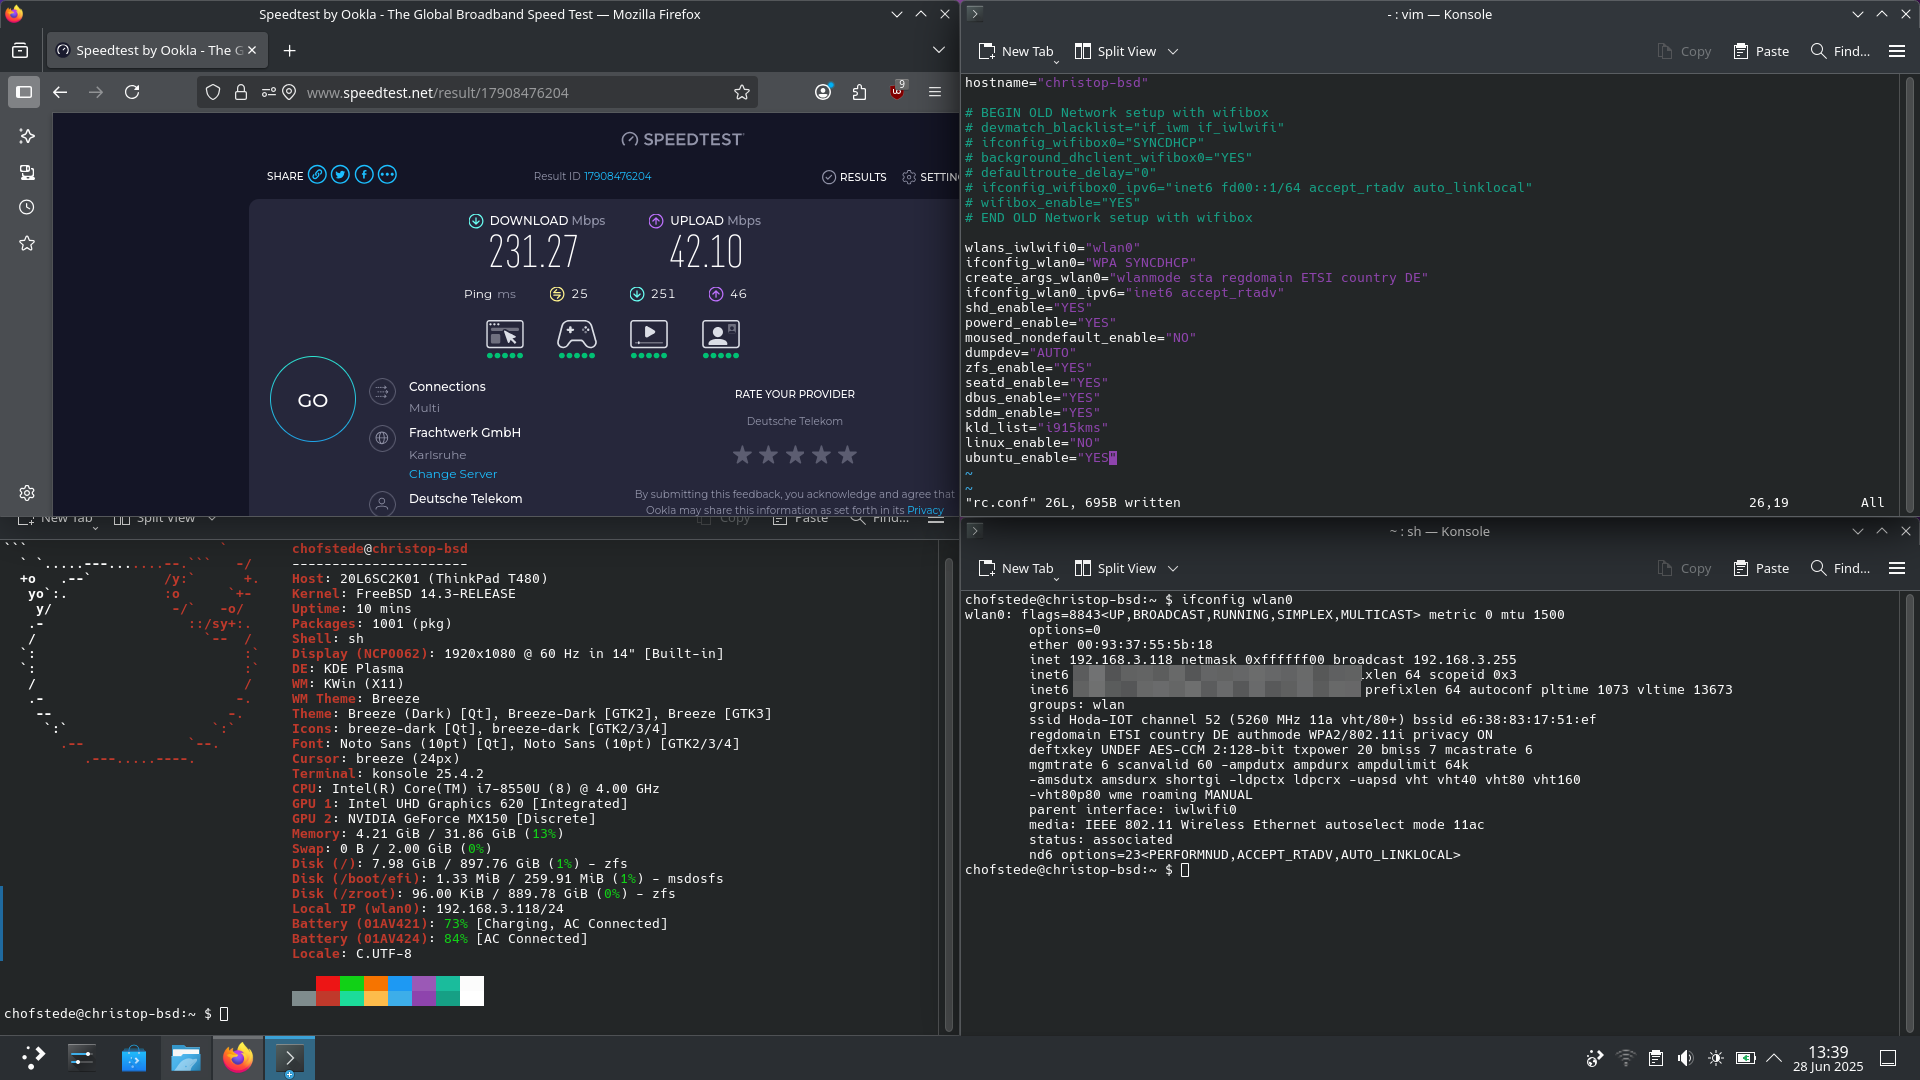Toggle the Firefox sidebar button
1920x1080 pixels.
pyautogui.click(x=24, y=92)
